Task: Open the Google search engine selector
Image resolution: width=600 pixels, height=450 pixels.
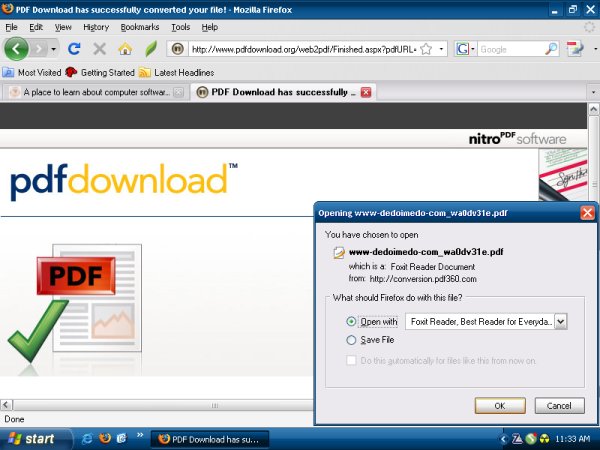Action: point(465,49)
